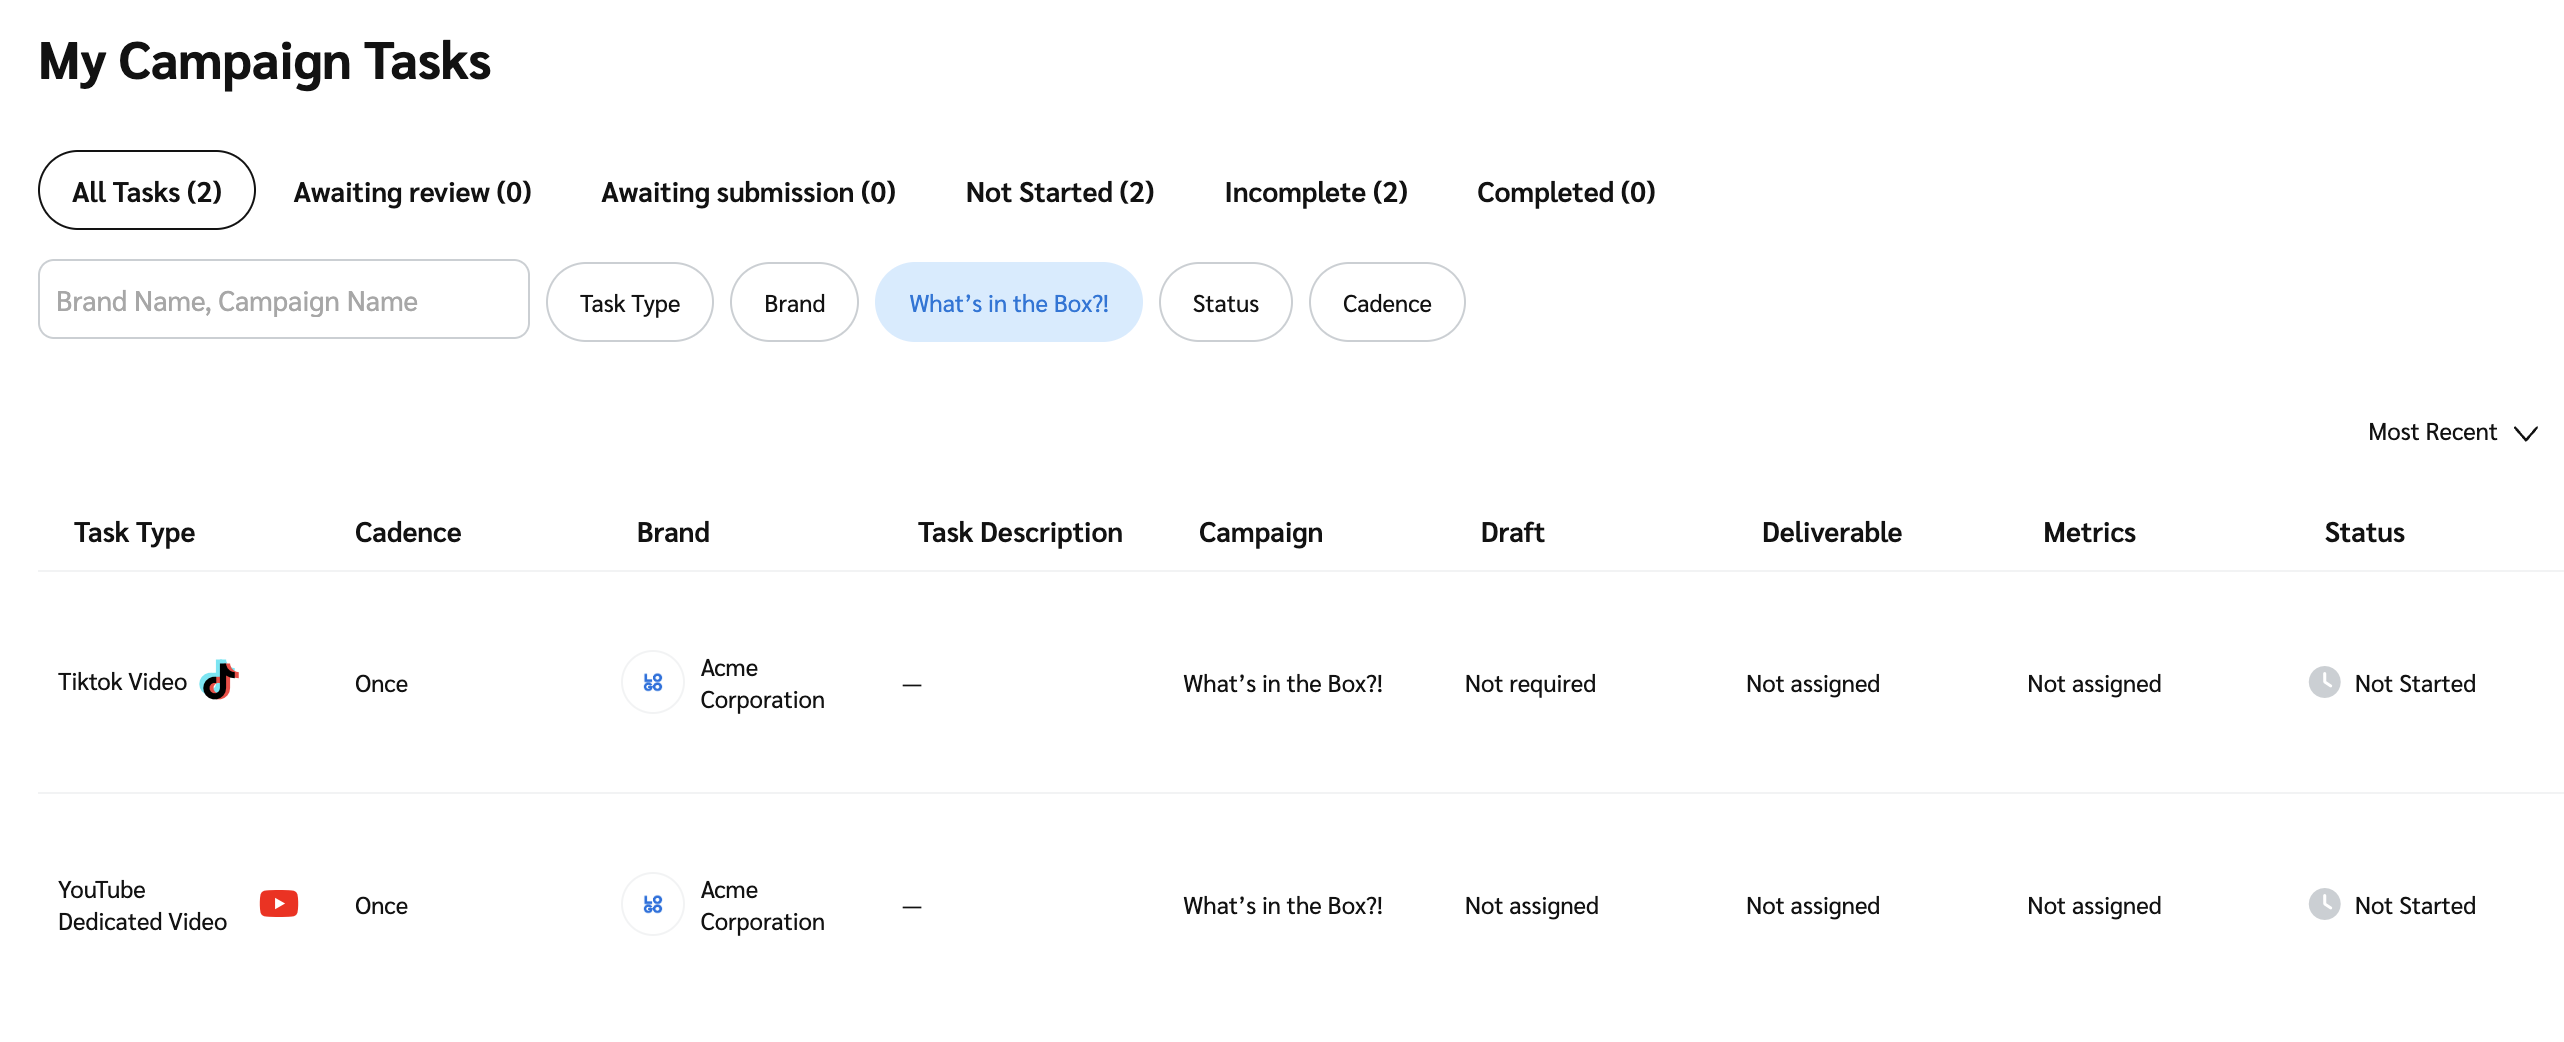Screen dimensions: 2564x1042
Task: Expand the Most Recent sort chevron
Action: click(2526, 433)
